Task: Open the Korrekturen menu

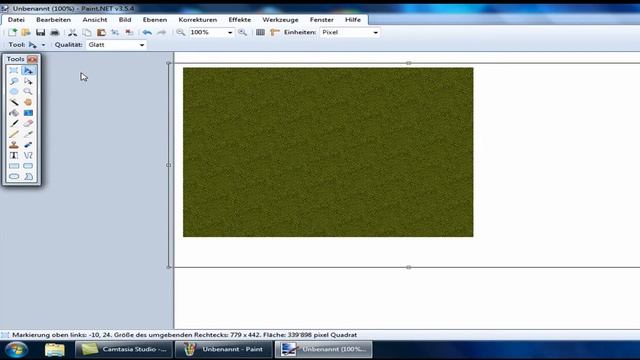Action: tap(198, 20)
